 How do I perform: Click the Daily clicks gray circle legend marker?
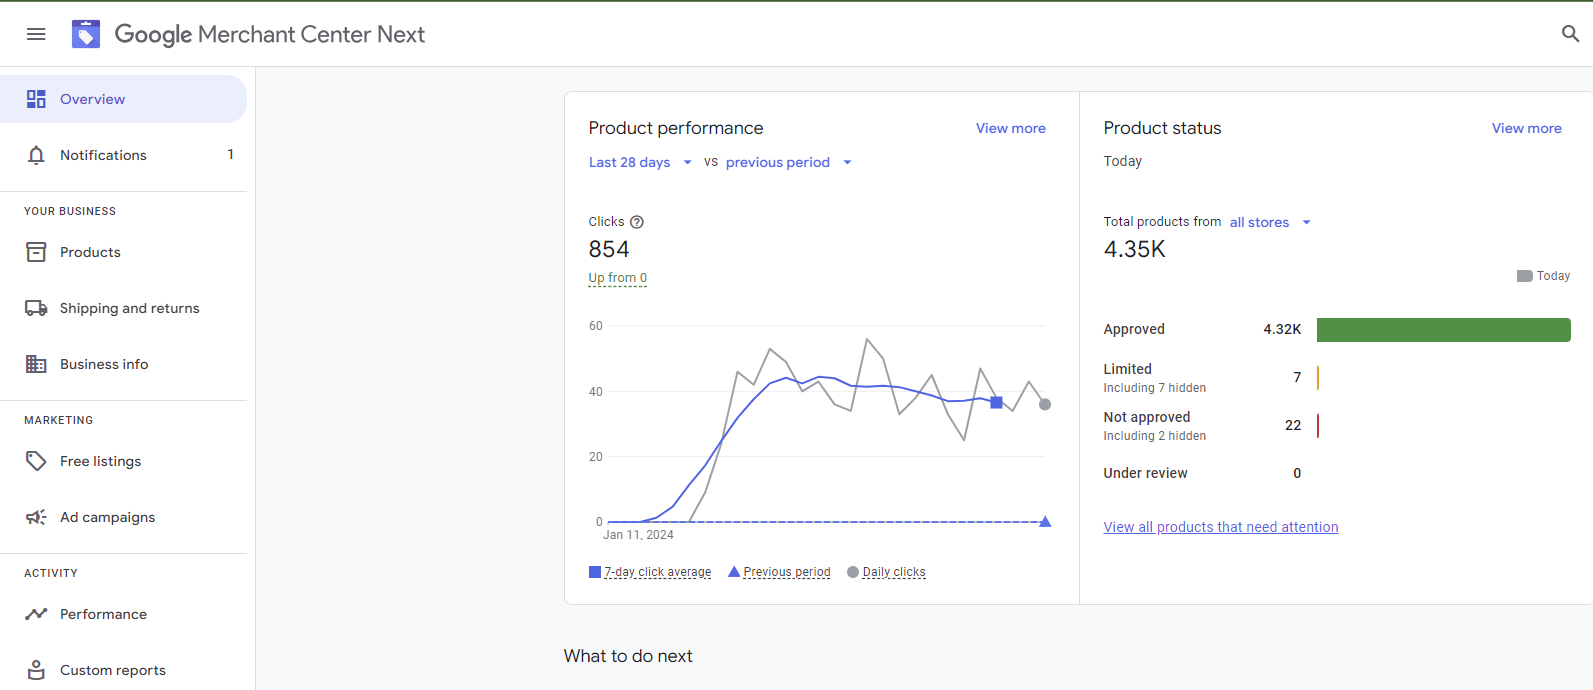(x=853, y=572)
